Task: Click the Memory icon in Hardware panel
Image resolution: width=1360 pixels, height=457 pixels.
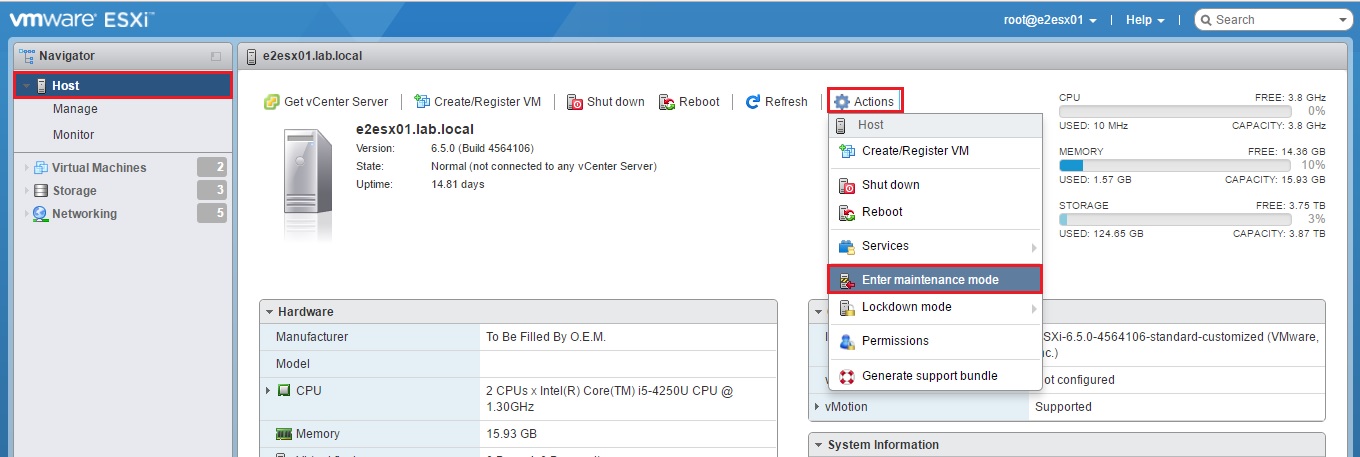Action: pos(284,434)
